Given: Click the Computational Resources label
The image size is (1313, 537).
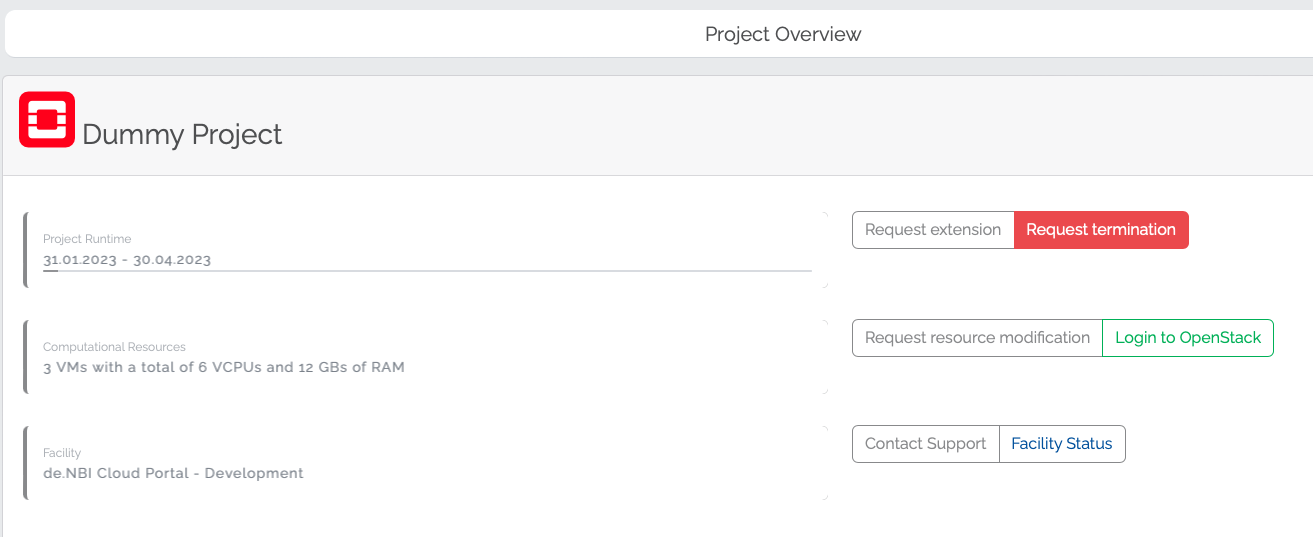Looking at the screenshot, I should pos(114,347).
